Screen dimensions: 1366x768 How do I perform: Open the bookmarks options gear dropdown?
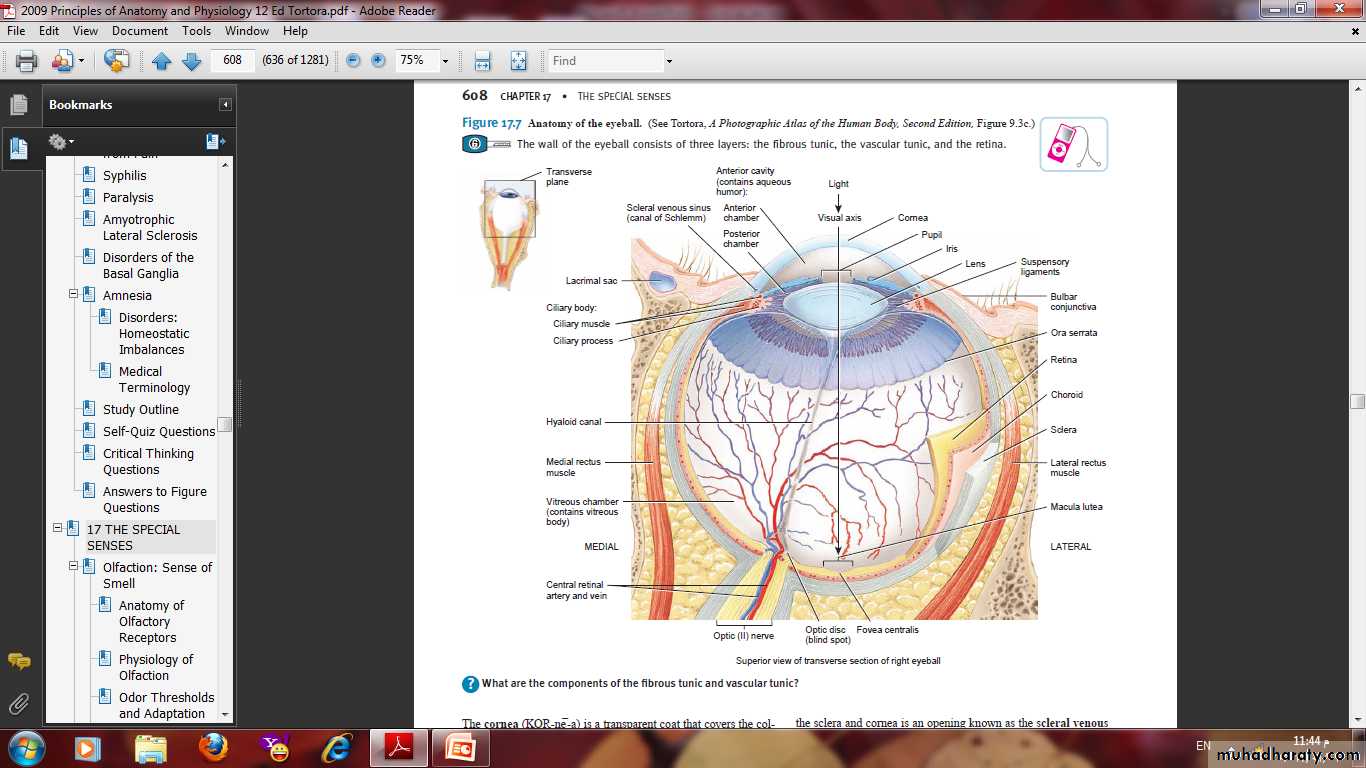click(x=61, y=142)
